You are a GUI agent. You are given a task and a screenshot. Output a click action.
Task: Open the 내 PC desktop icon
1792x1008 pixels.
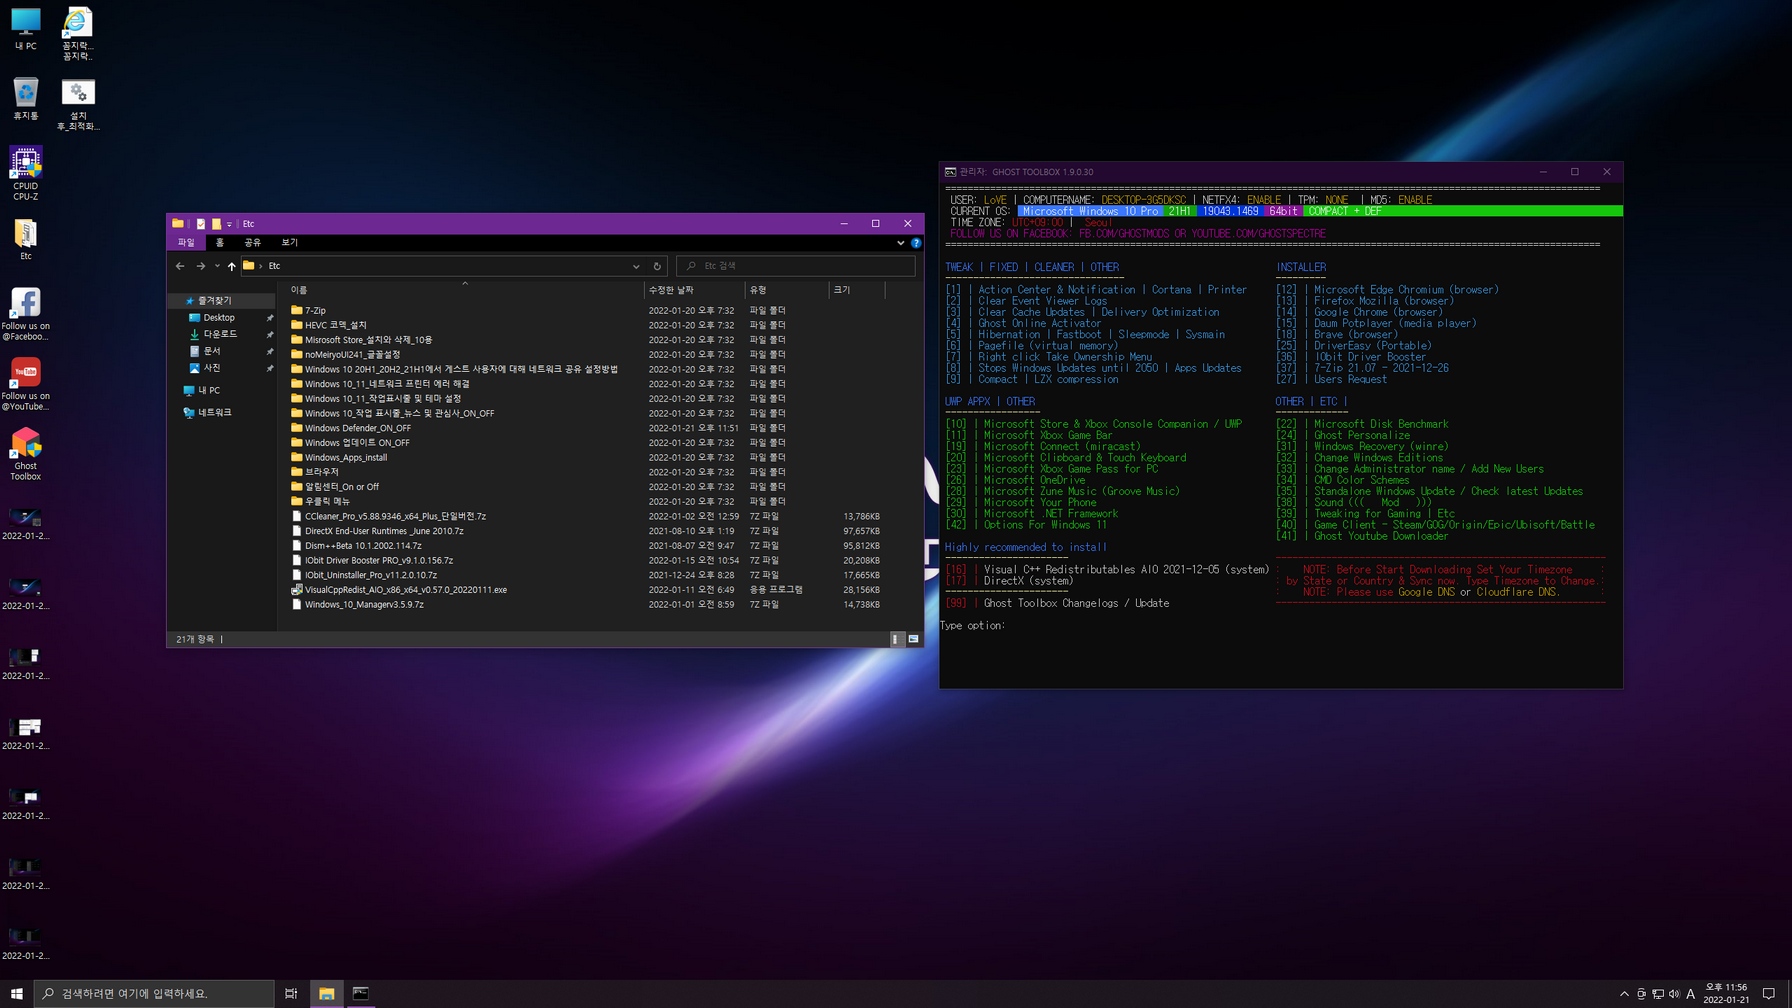pos(25,29)
